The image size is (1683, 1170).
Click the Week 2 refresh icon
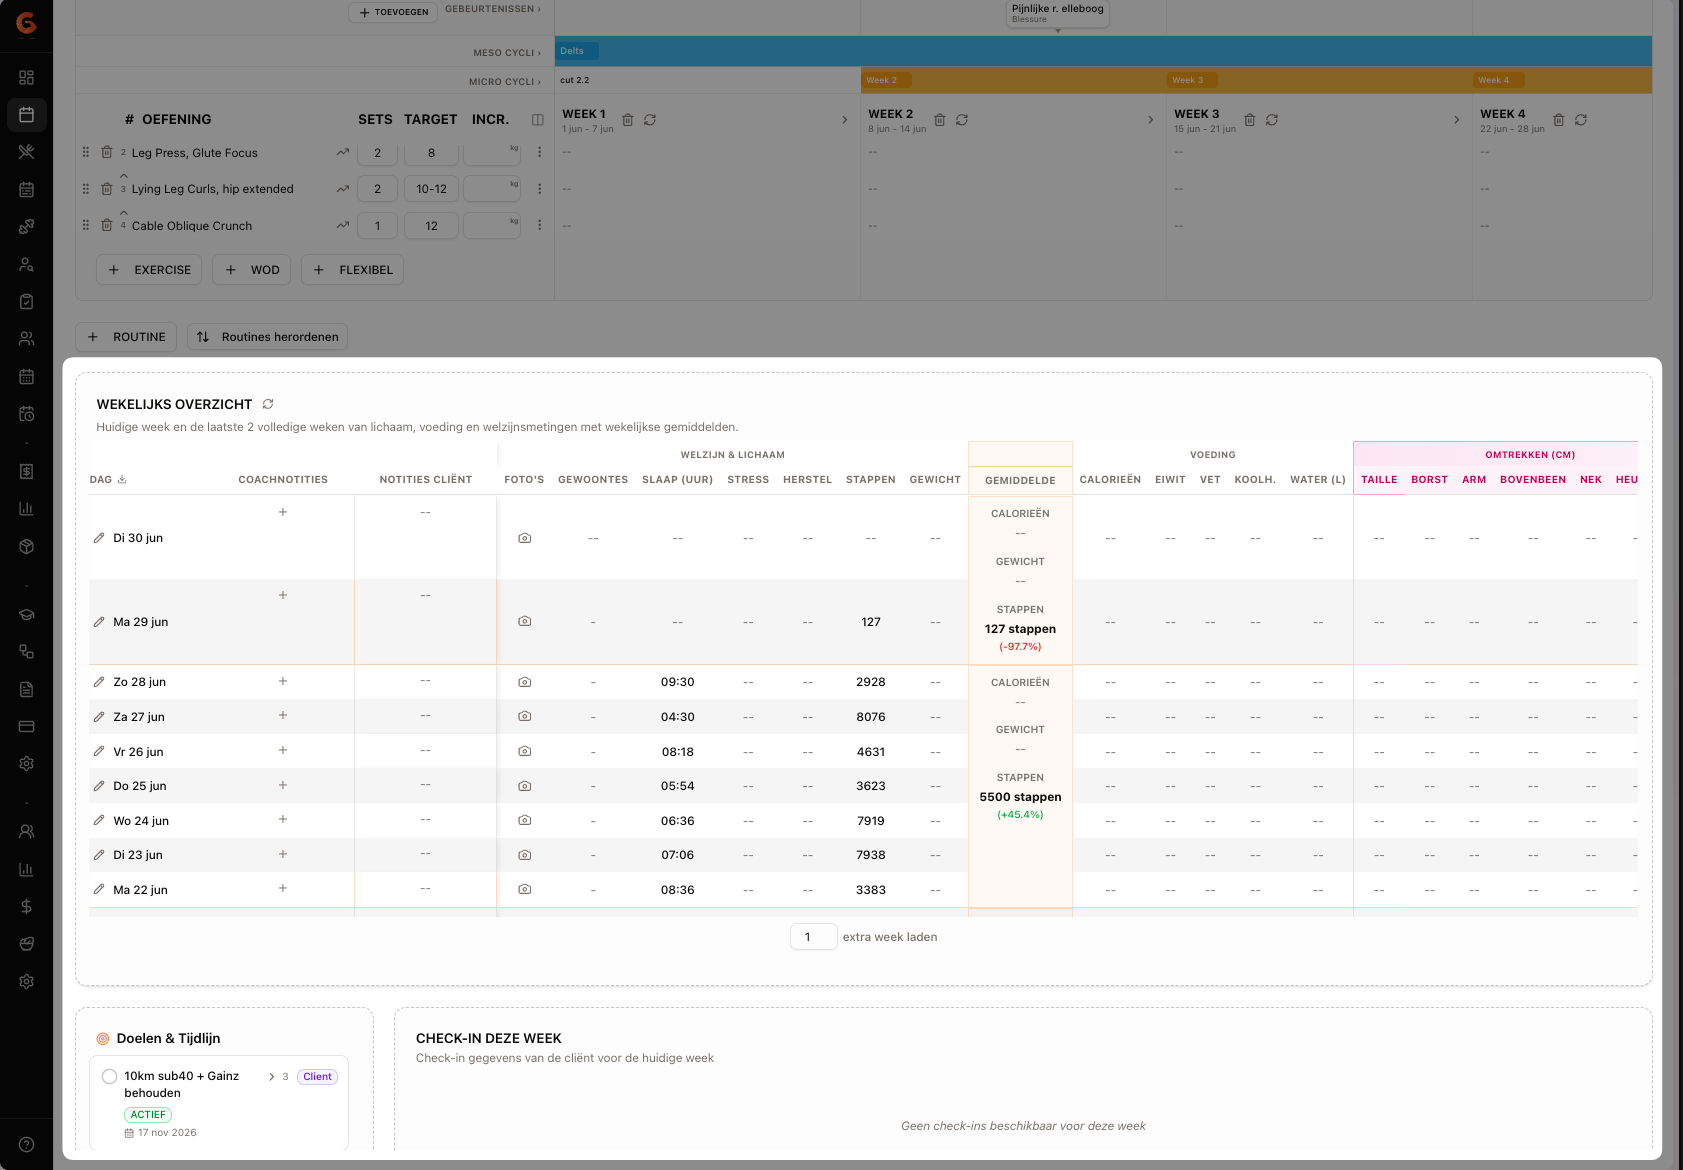tap(962, 120)
